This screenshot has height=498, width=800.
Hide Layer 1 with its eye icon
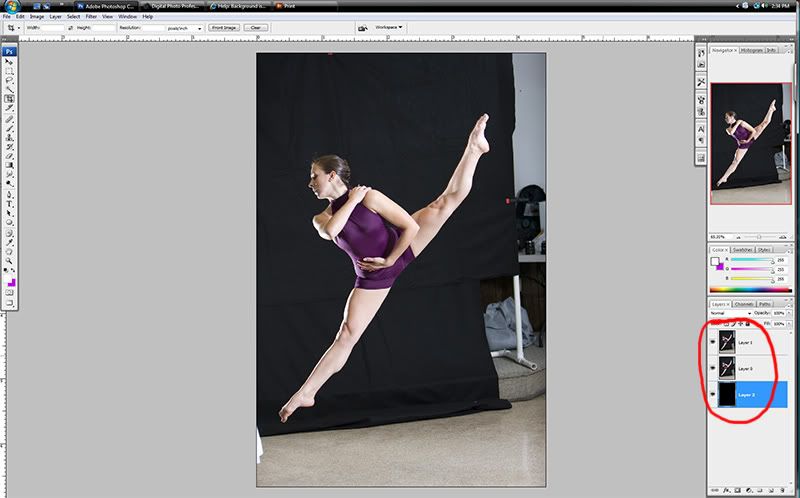point(713,342)
